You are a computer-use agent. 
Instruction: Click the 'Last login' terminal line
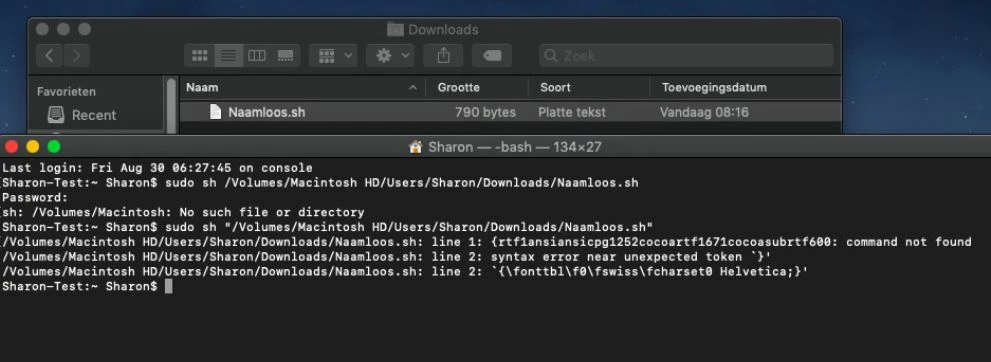click(x=157, y=168)
